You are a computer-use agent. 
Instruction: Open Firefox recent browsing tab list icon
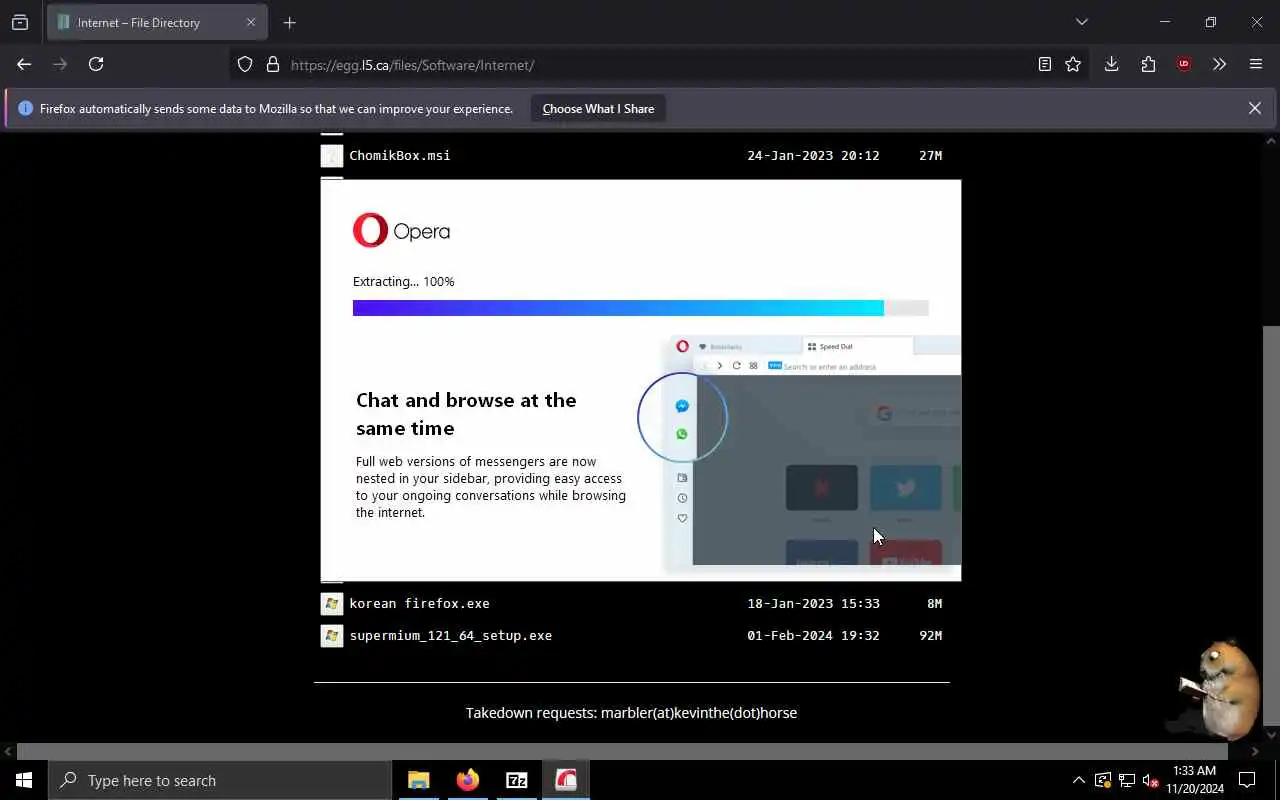tap(20, 22)
